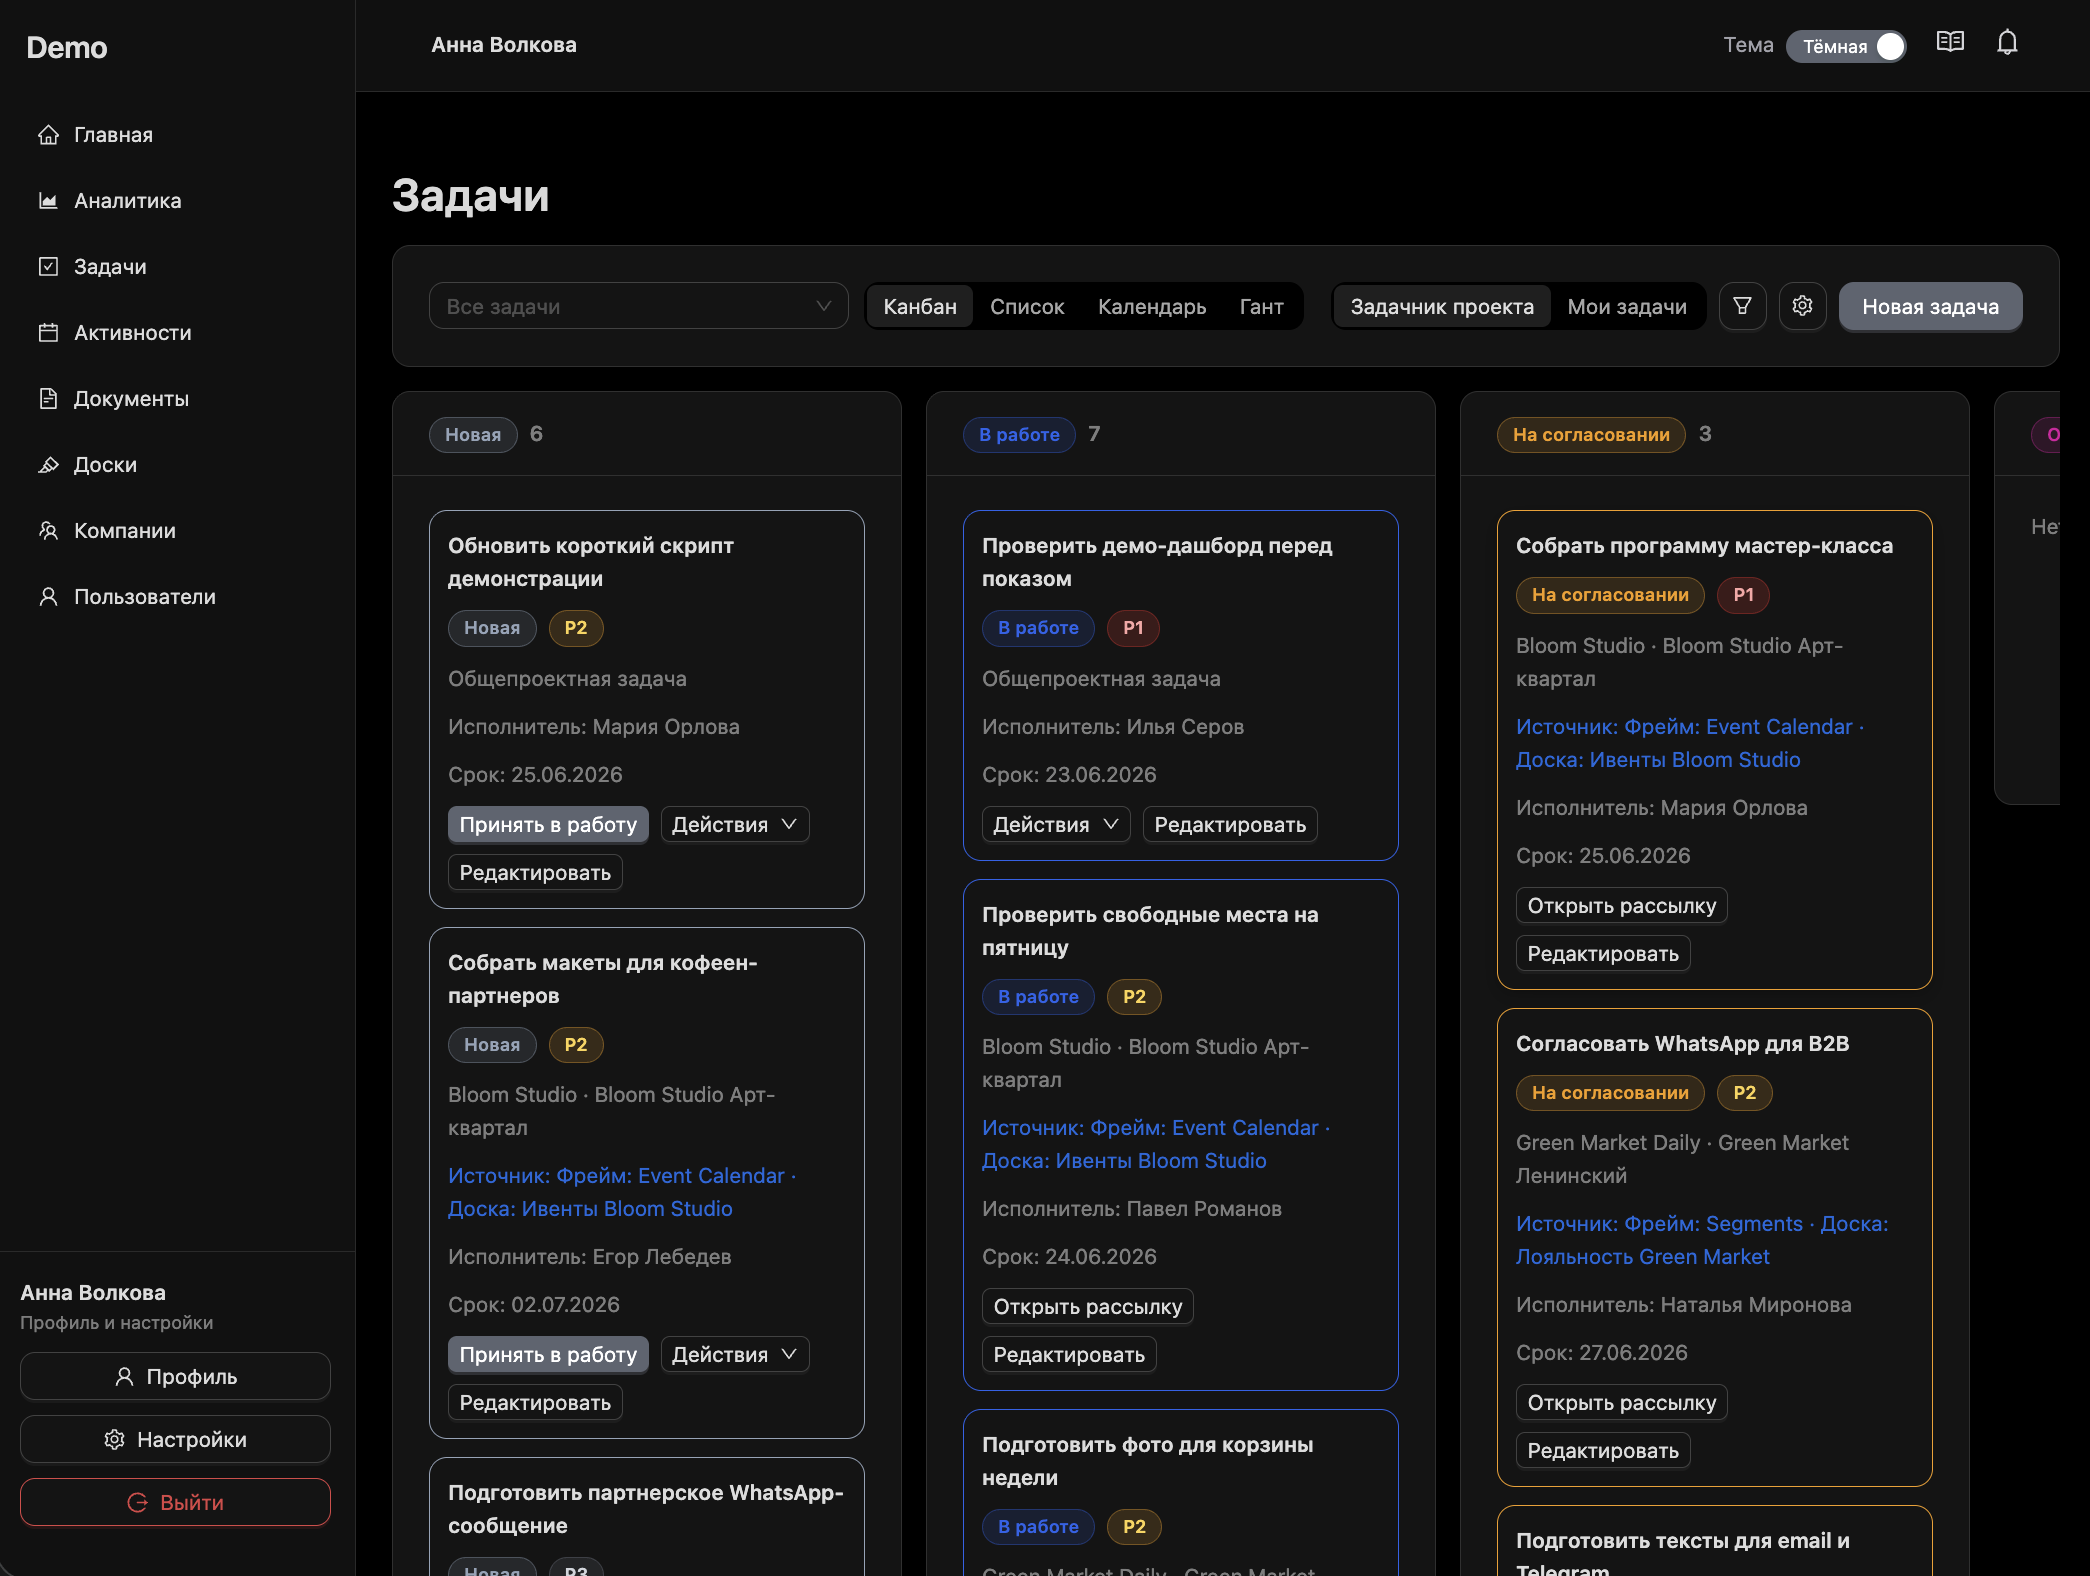Click the Новая задача button
2090x1576 pixels.
coord(1930,307)
